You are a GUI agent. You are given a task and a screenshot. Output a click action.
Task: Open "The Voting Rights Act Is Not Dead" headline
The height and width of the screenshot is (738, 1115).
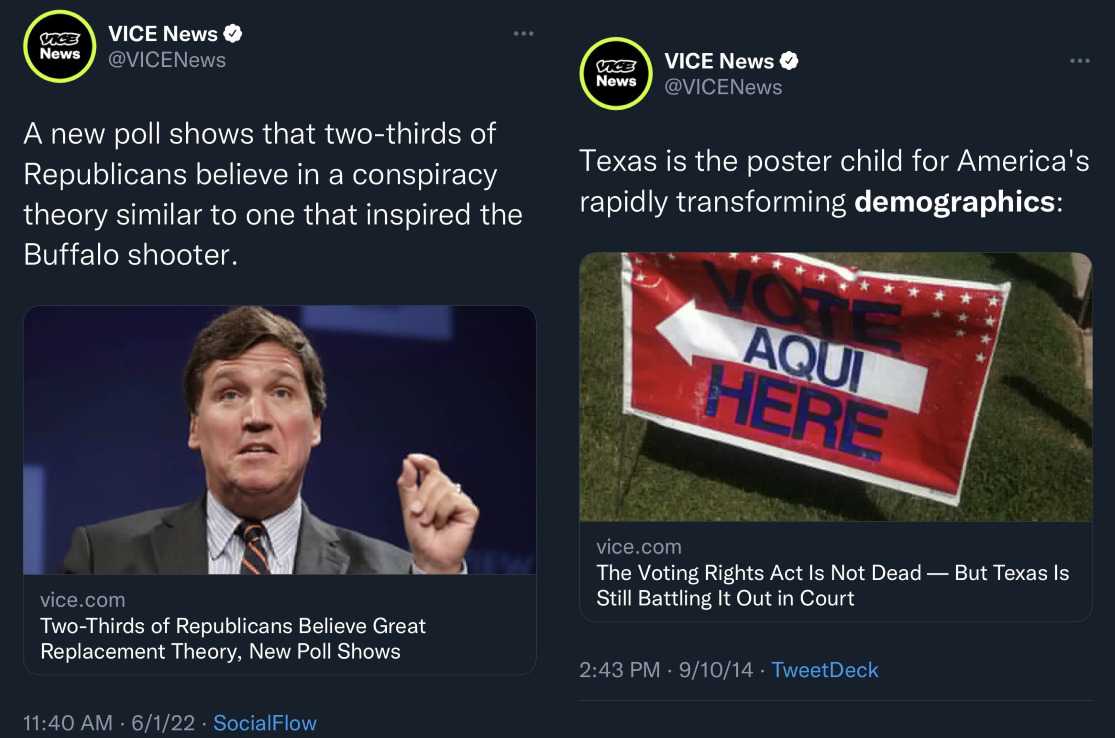pos(832,585)
